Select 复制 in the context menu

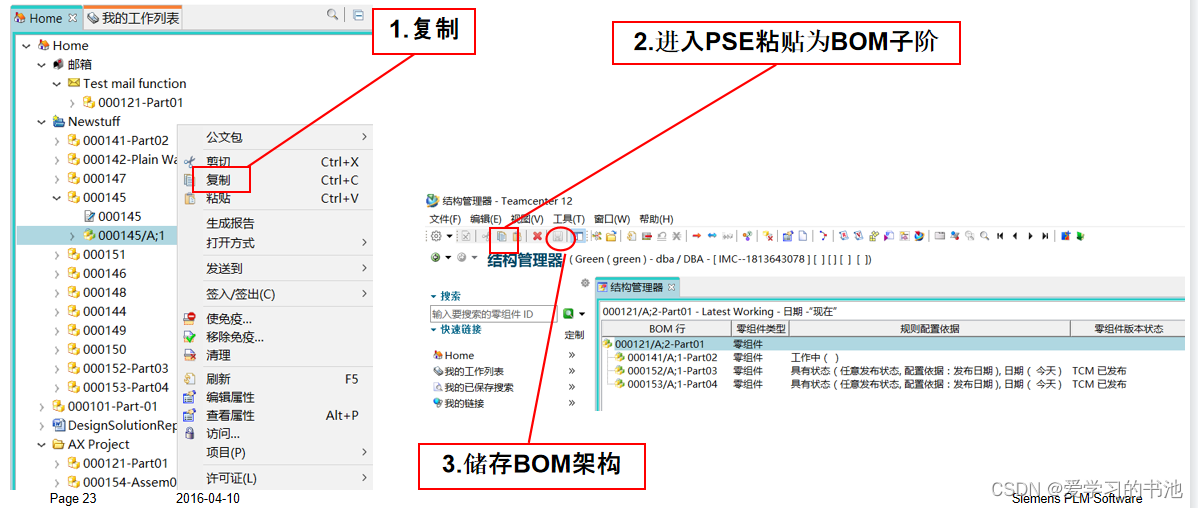(x=219, y=180)
